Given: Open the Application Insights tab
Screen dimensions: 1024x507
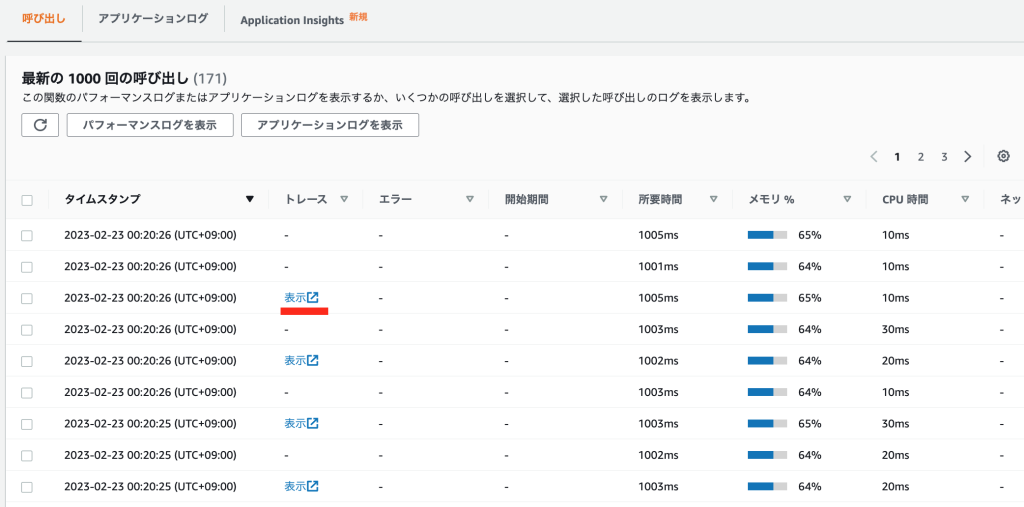Looking at the screenshot, I should [292, 20].
